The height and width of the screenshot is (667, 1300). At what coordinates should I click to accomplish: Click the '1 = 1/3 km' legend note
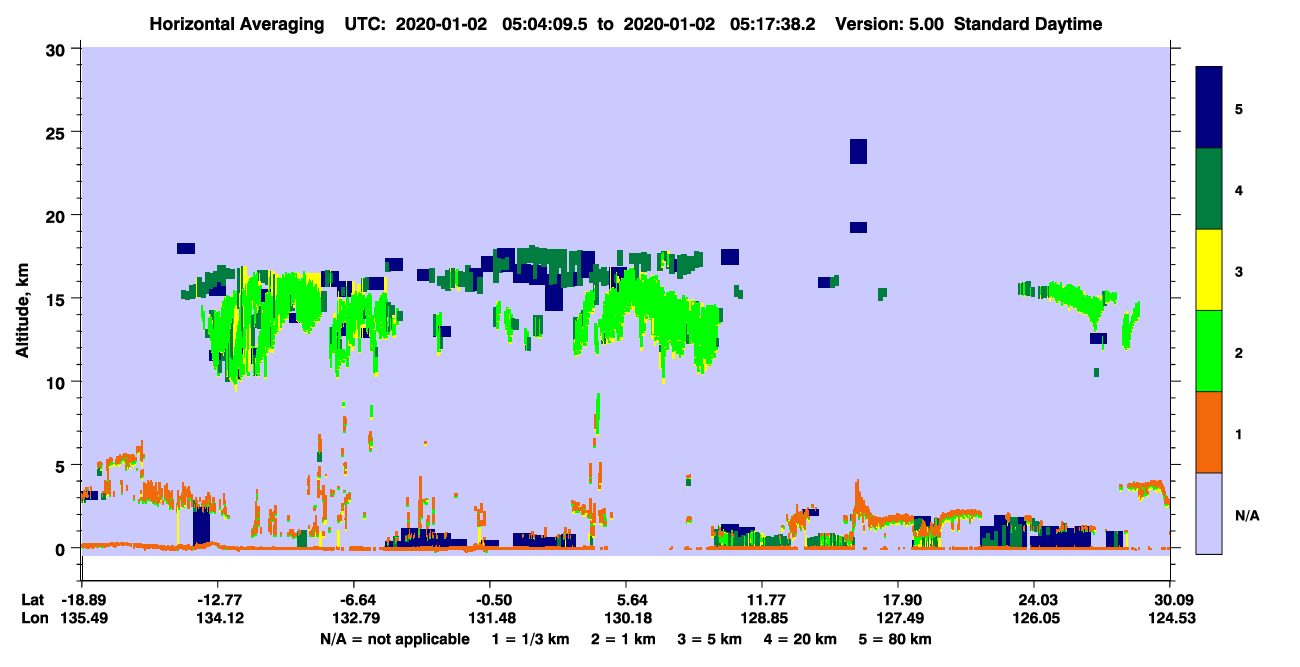point(529,639)
